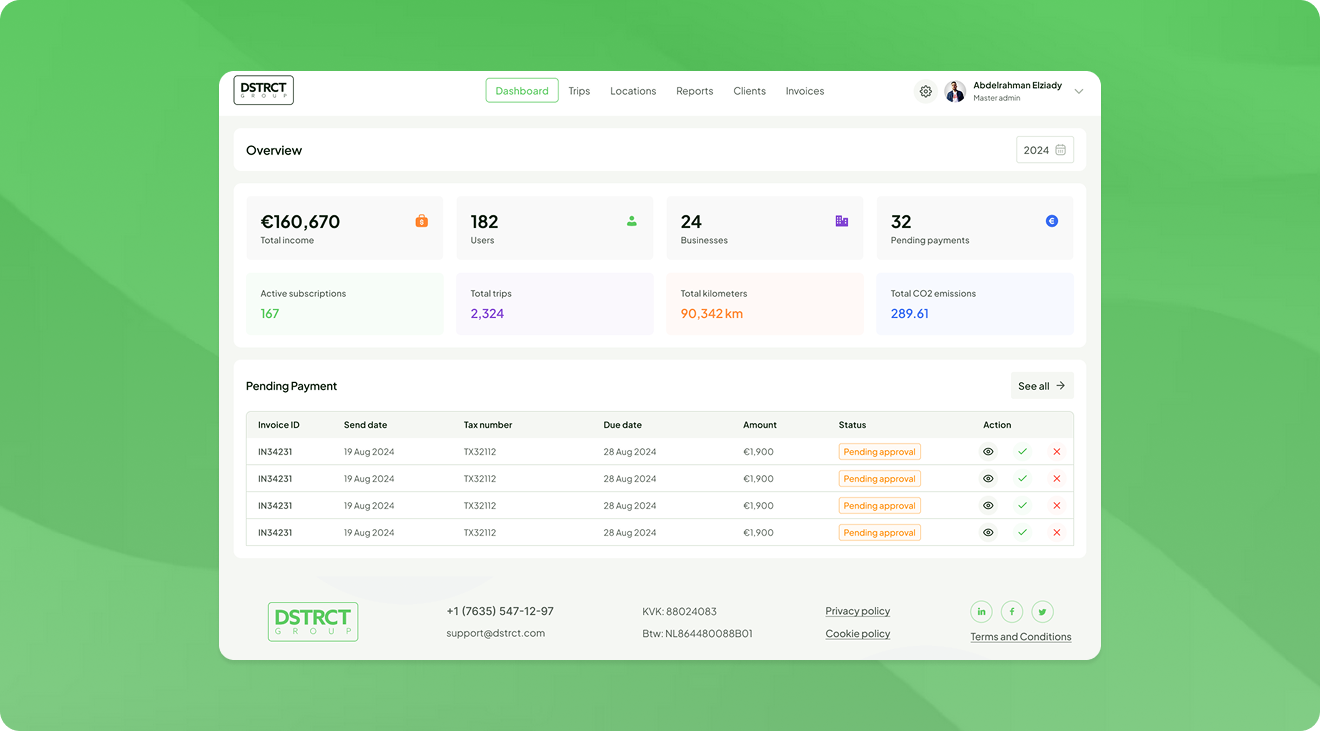Click the Twitter icon in footer
Screen dimensions: 1320x731
pyautogui.click(x=1042, y=611)
